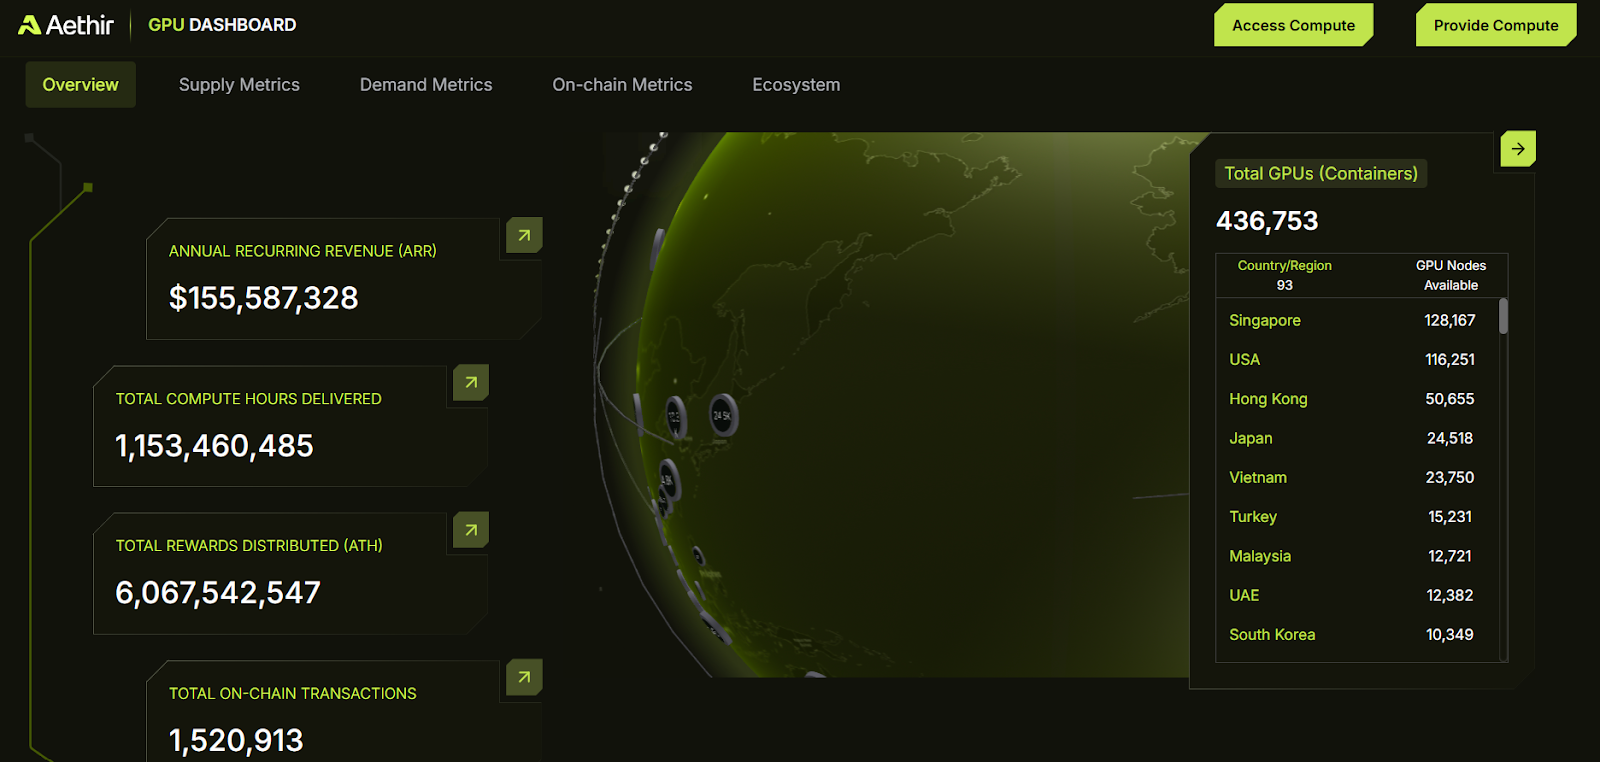Click Singapore's 128,167 GPU node count
1600x762 pixels.
tap(1450, 320)
